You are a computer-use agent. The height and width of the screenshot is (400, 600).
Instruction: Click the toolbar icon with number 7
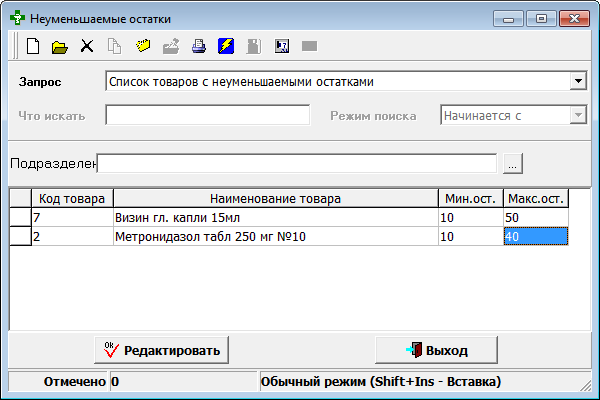click(x=282, y=46)
